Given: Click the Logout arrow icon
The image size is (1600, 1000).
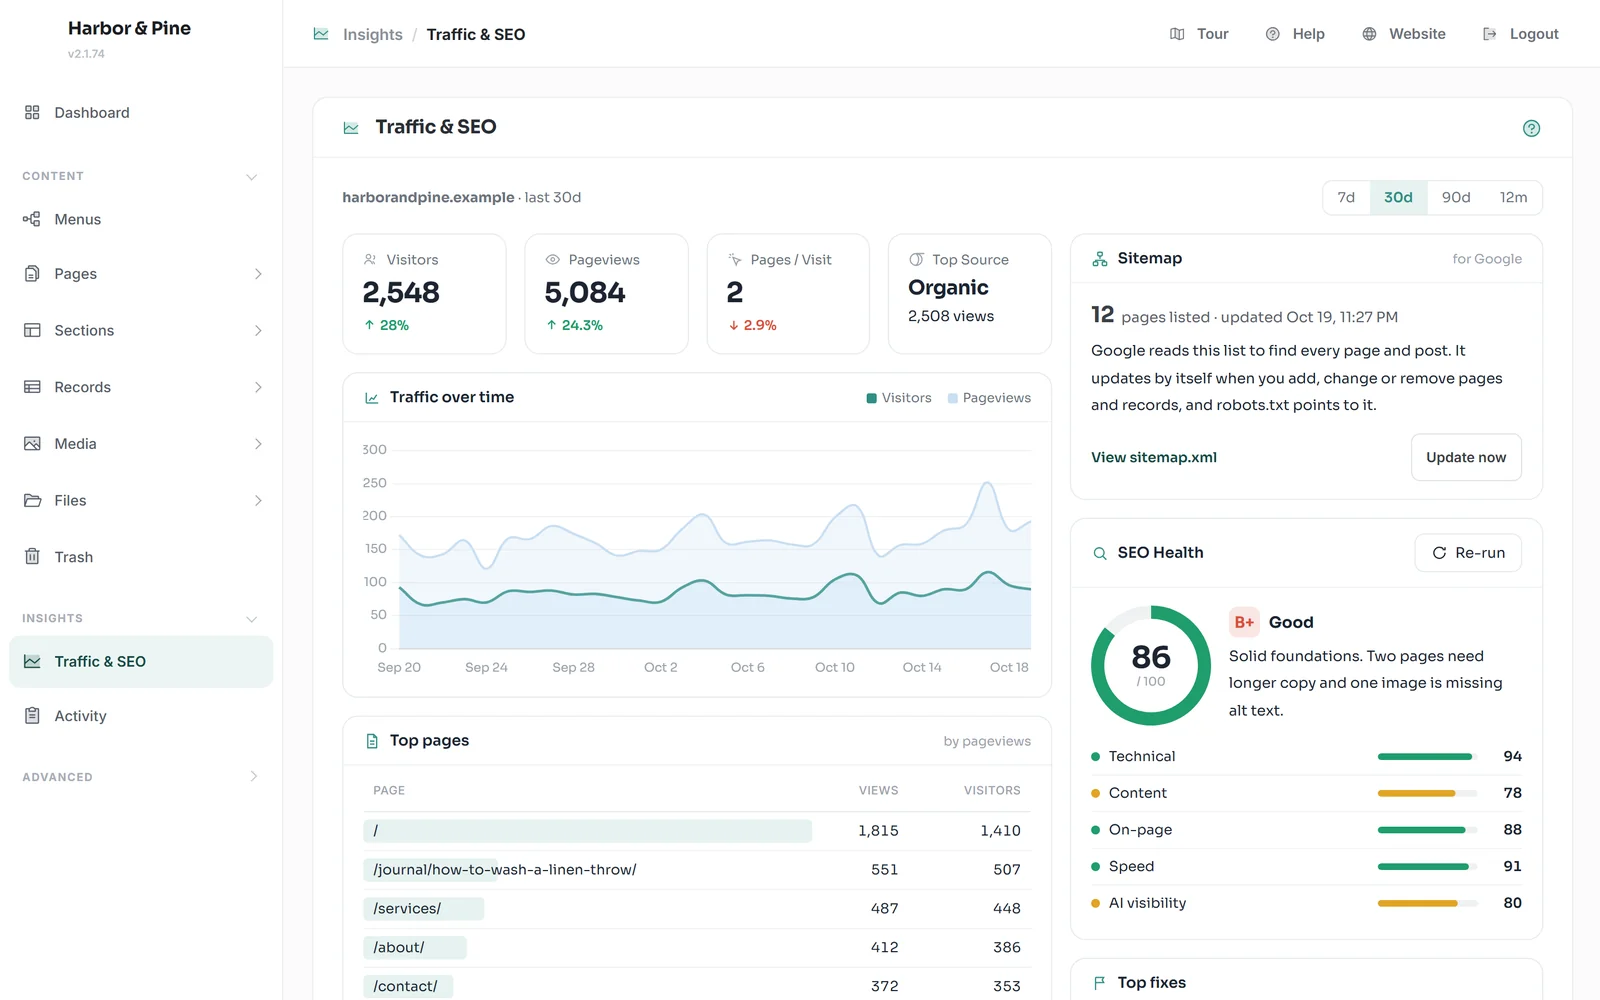Looking at the screenshot, I should pos(1490,34).
